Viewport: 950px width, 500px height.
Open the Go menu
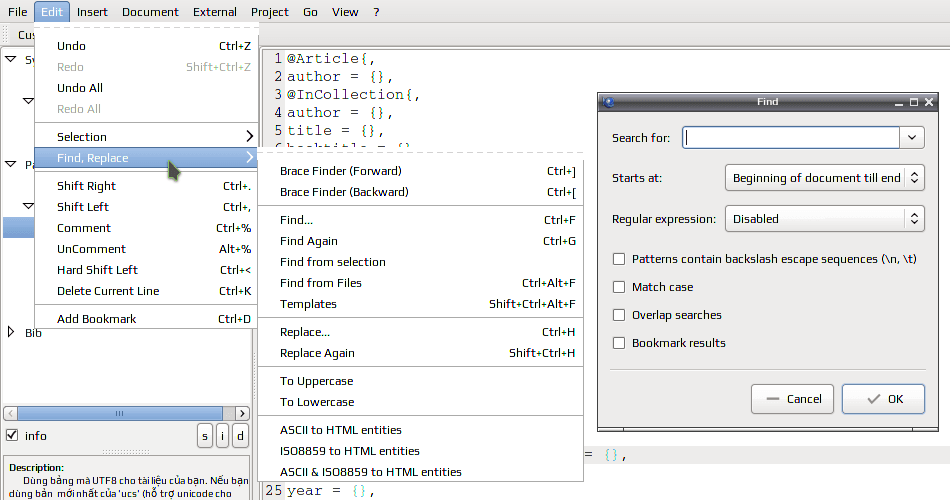[x=310, y=12]
